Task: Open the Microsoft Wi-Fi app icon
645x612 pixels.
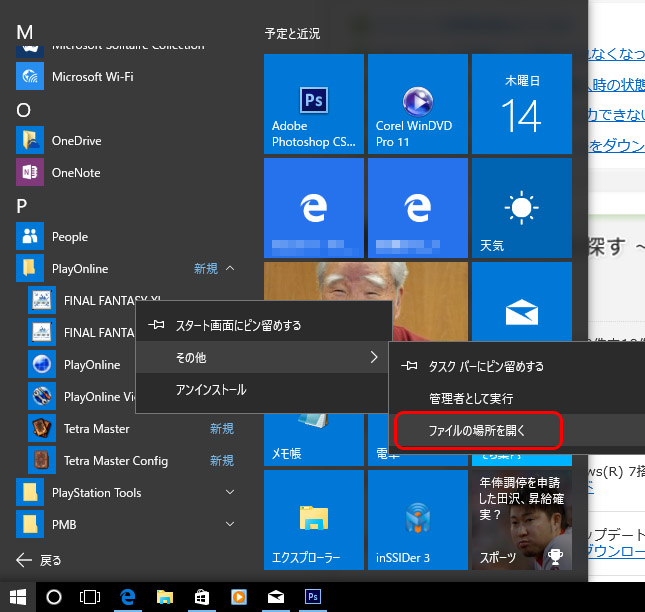Action: (x=30, y=76)
